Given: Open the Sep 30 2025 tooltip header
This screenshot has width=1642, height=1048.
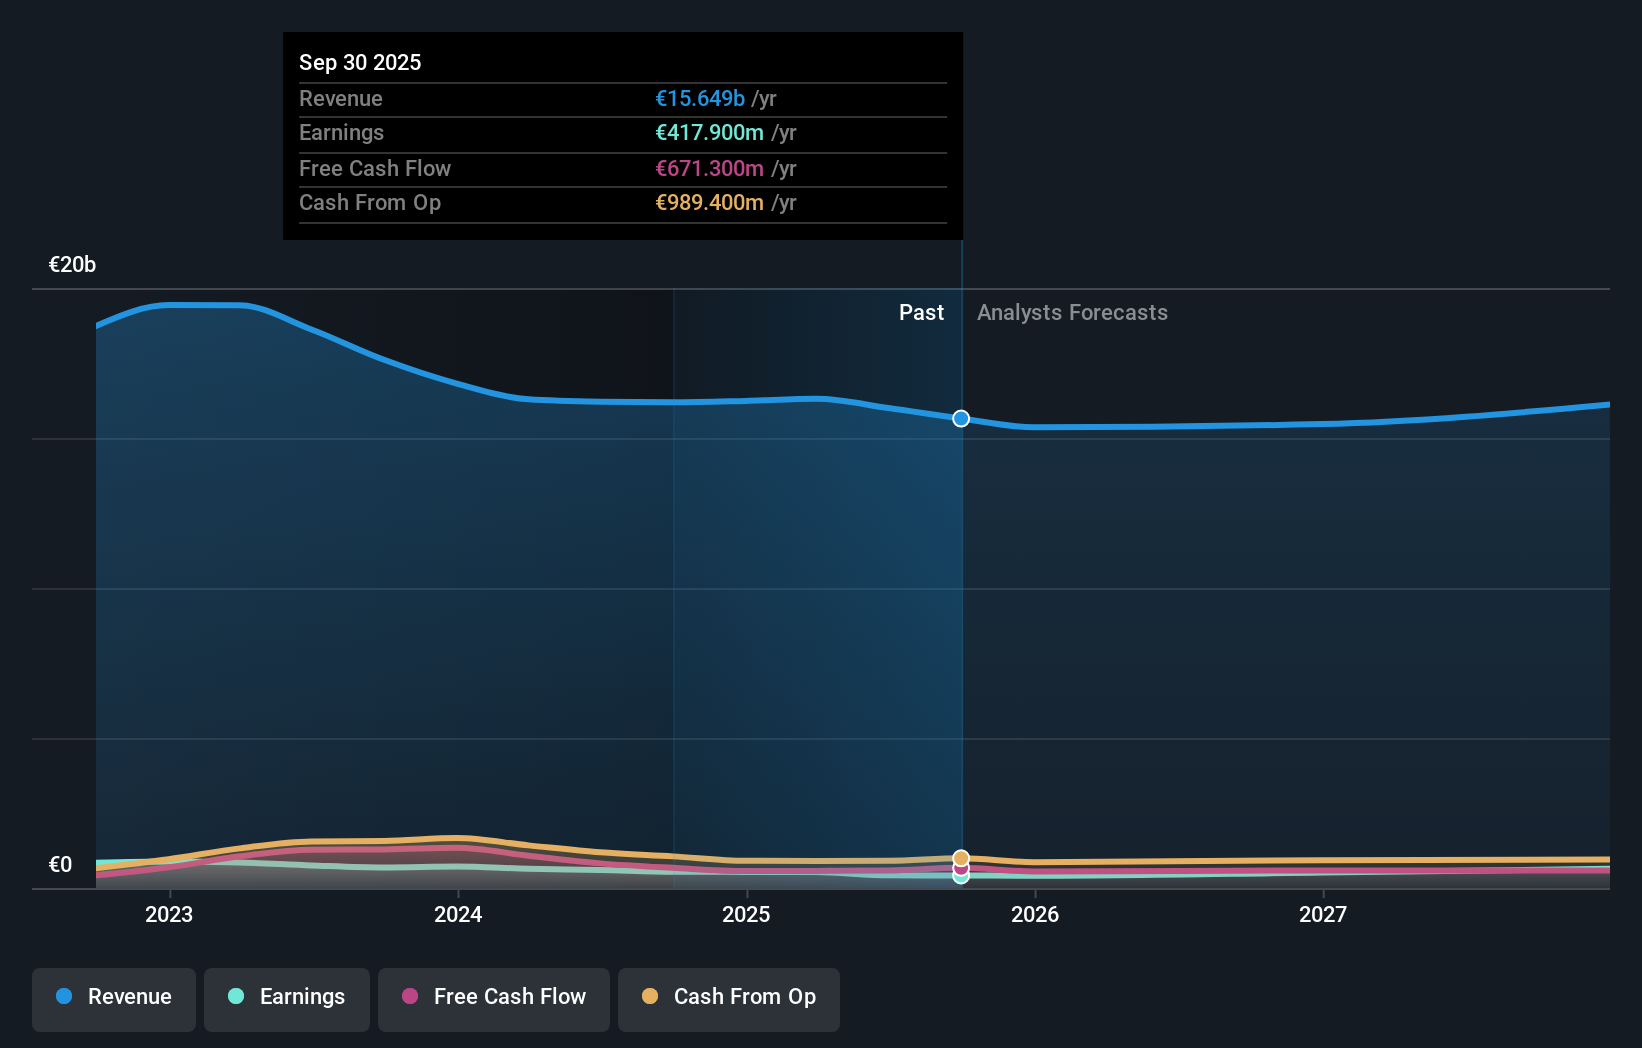Looking at the screenshot, I should [x=360, y=62].
